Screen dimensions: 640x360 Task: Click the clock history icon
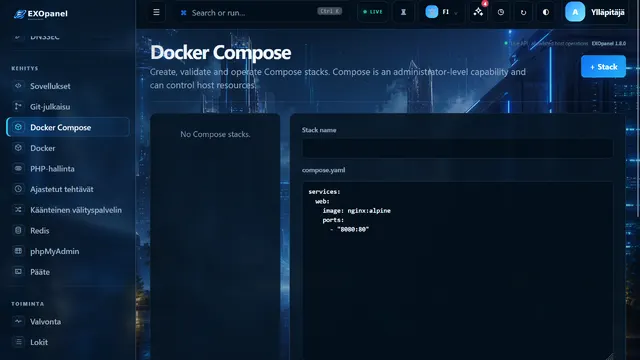[x=501, y=12]
